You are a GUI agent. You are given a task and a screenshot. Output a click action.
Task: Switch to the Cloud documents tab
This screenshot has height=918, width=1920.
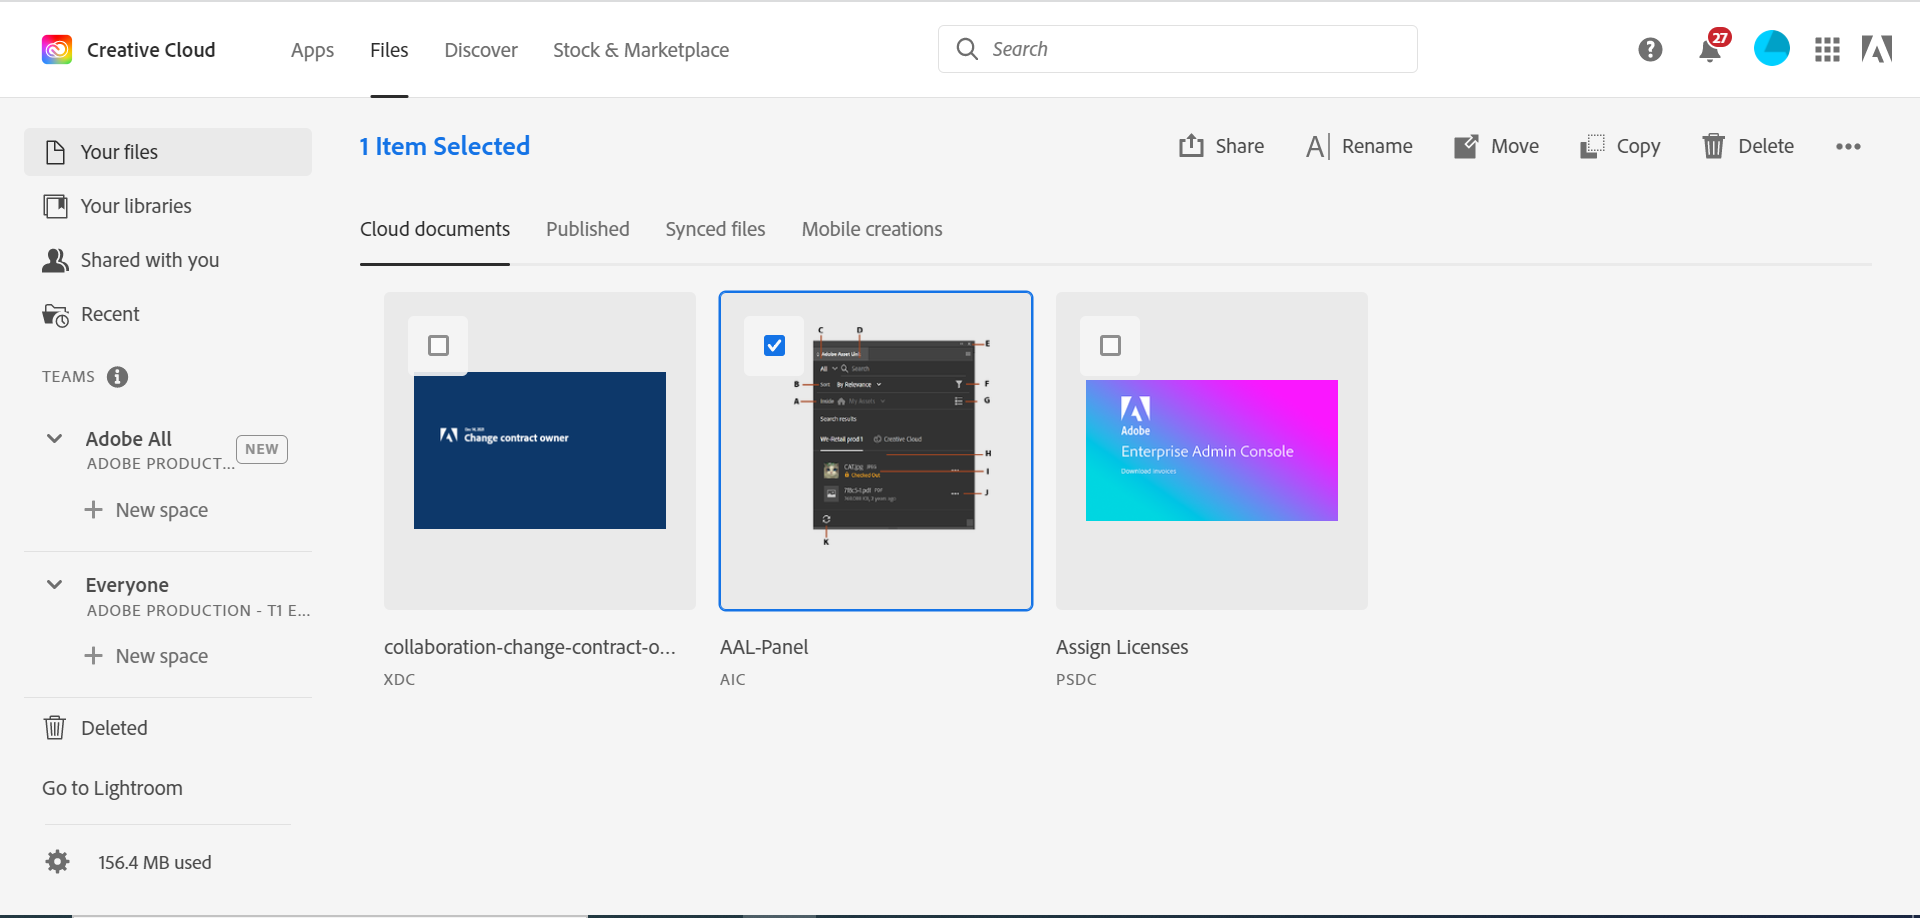[435, 229]
